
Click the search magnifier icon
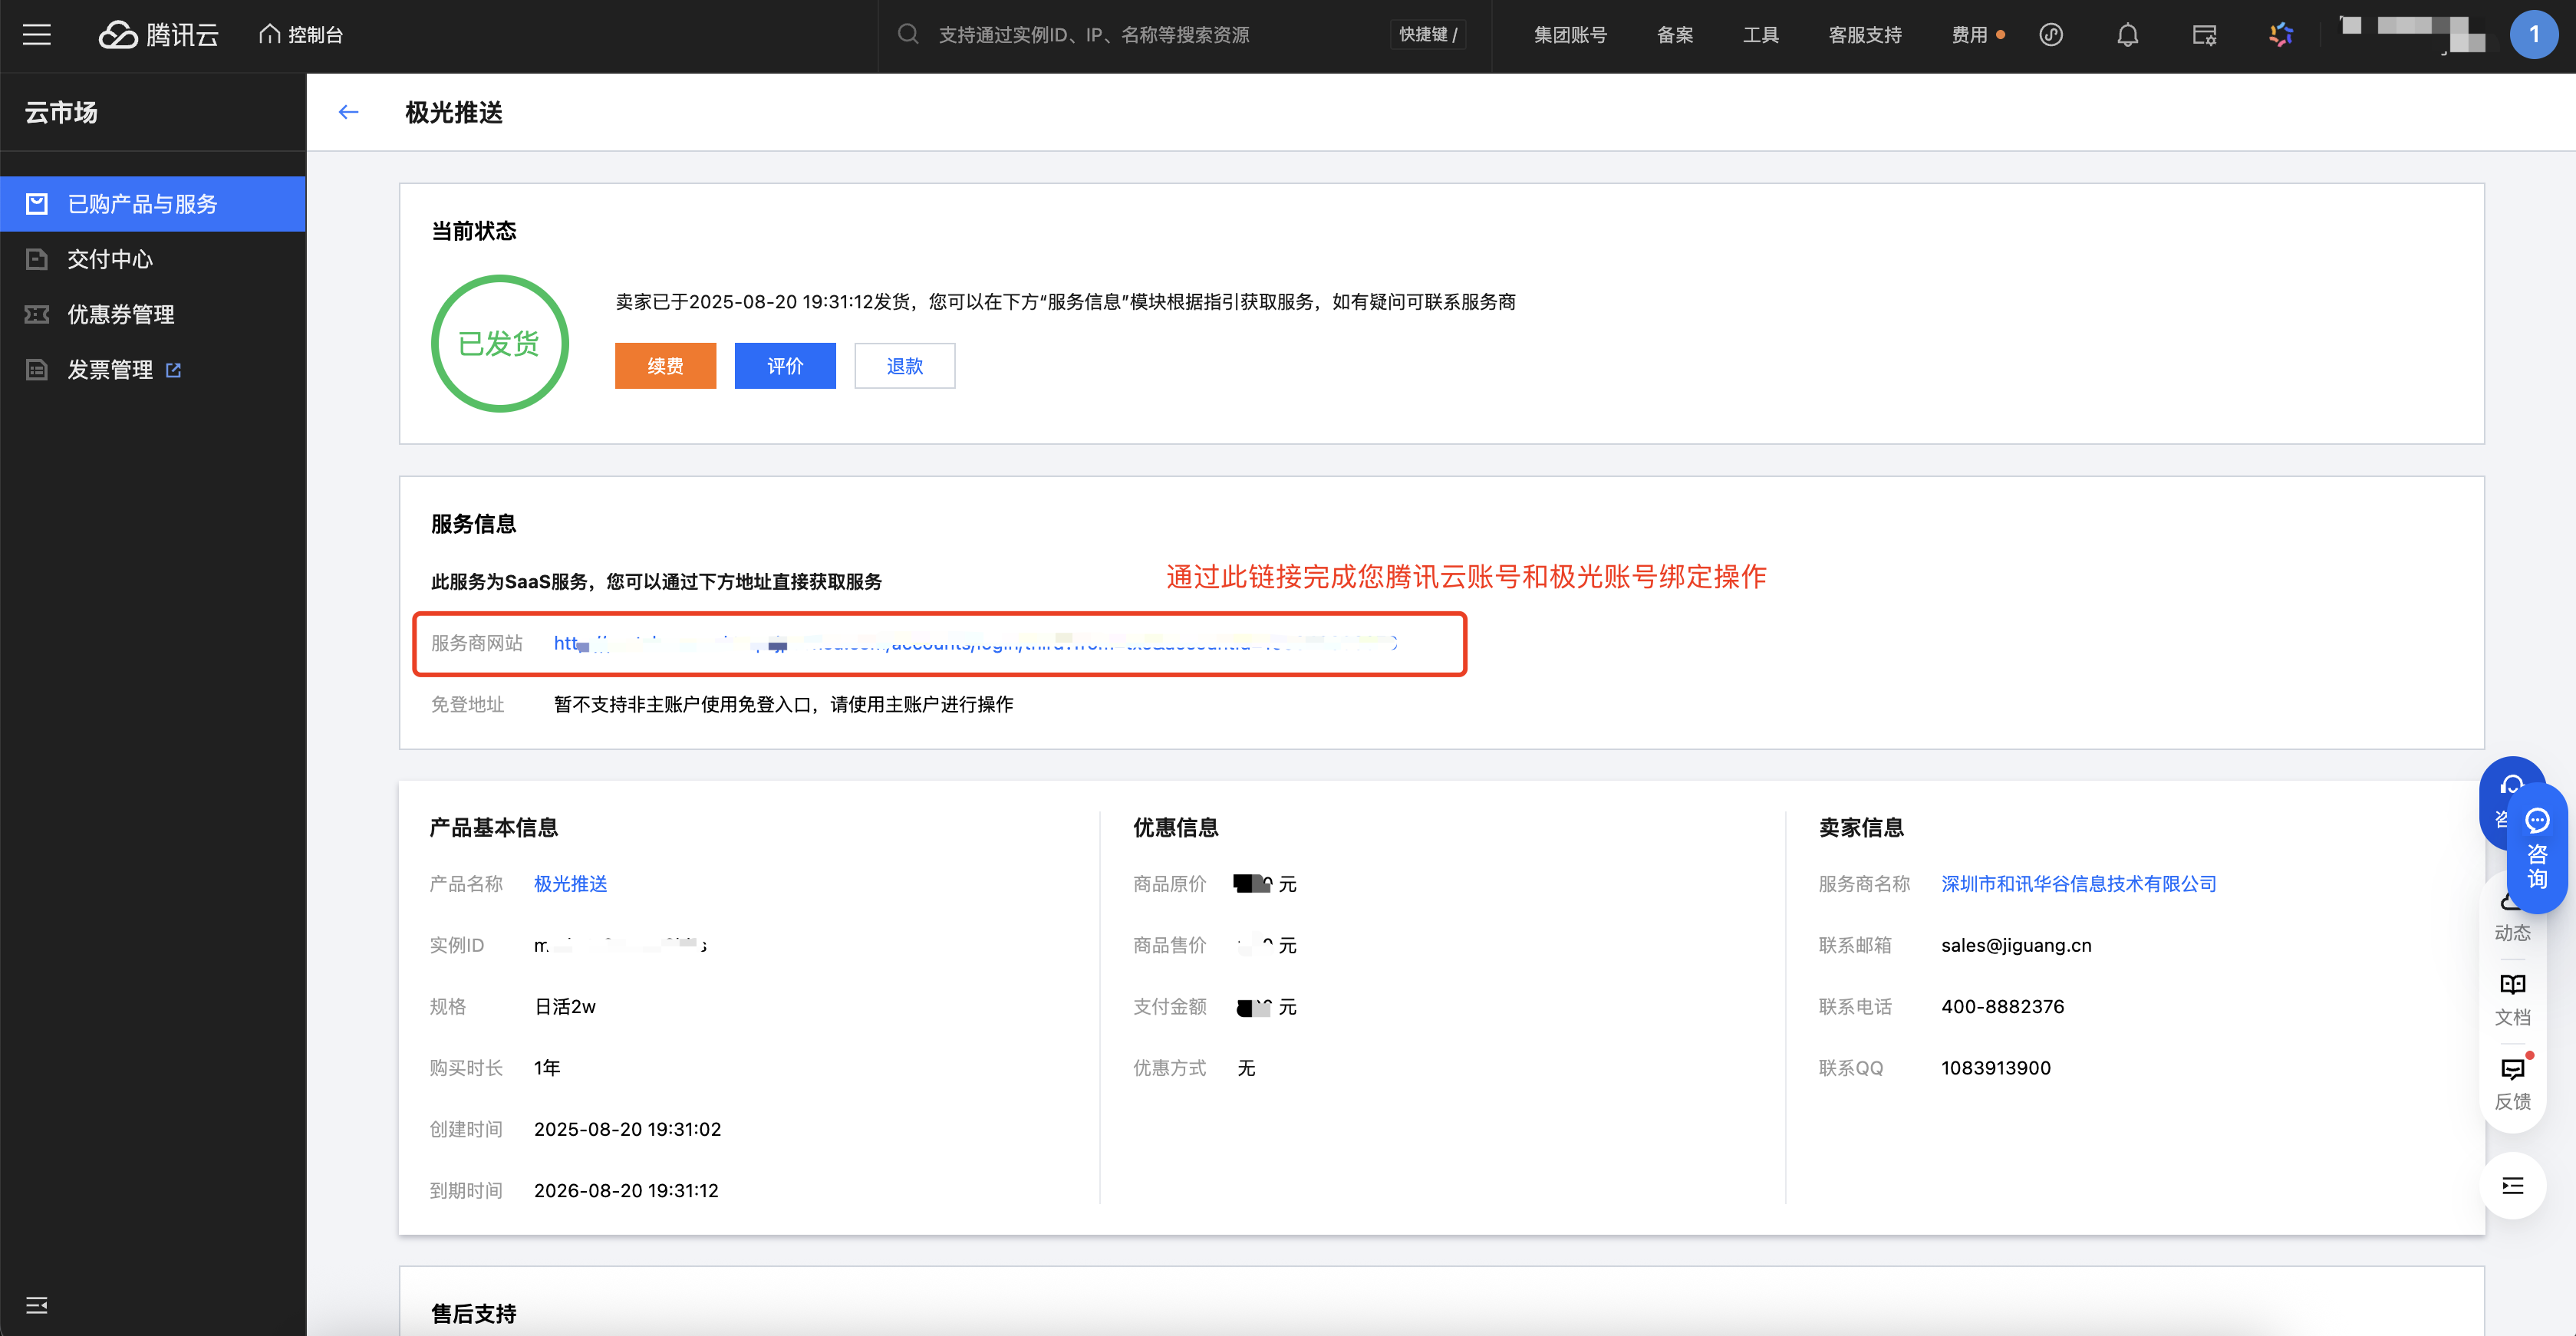[x=908, y=35]
